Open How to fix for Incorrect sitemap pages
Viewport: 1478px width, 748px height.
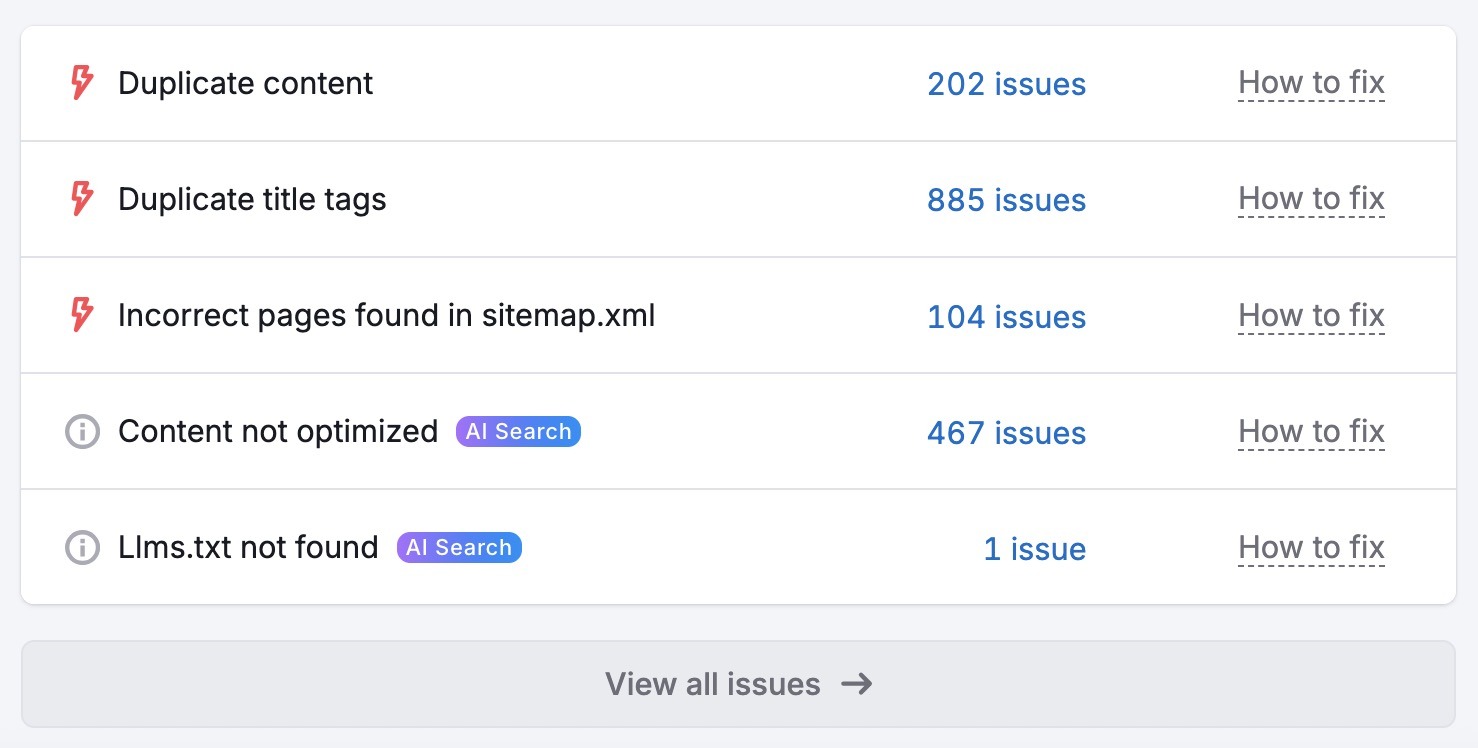click(1311, 315)
